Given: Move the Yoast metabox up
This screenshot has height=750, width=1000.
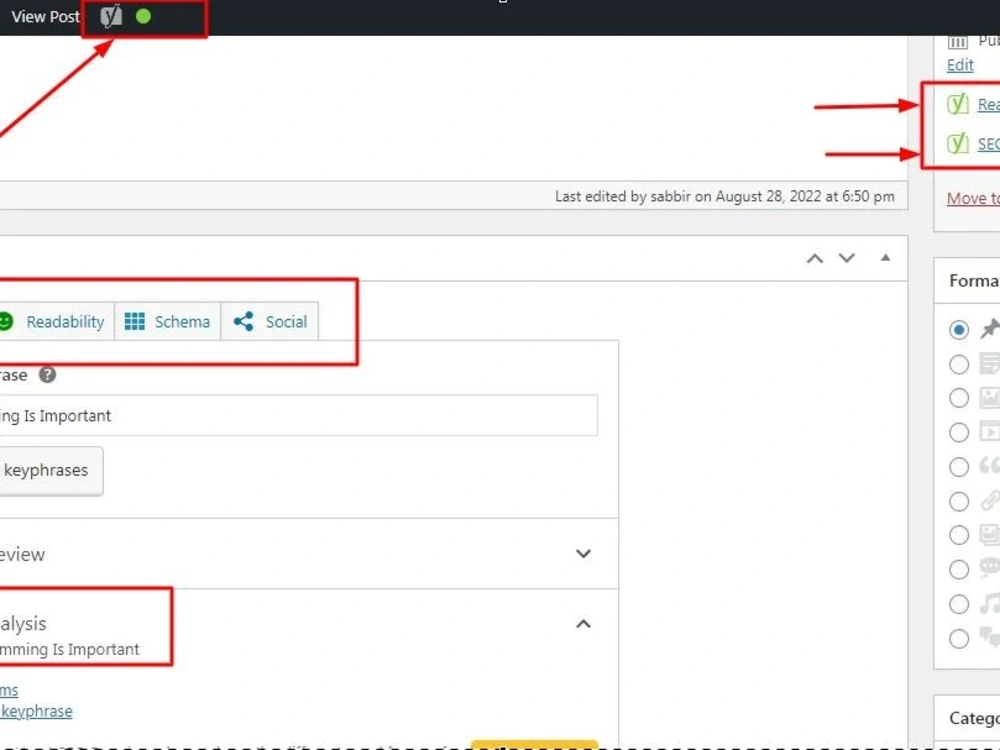Looking at the screenshot, I should point(814,258).
